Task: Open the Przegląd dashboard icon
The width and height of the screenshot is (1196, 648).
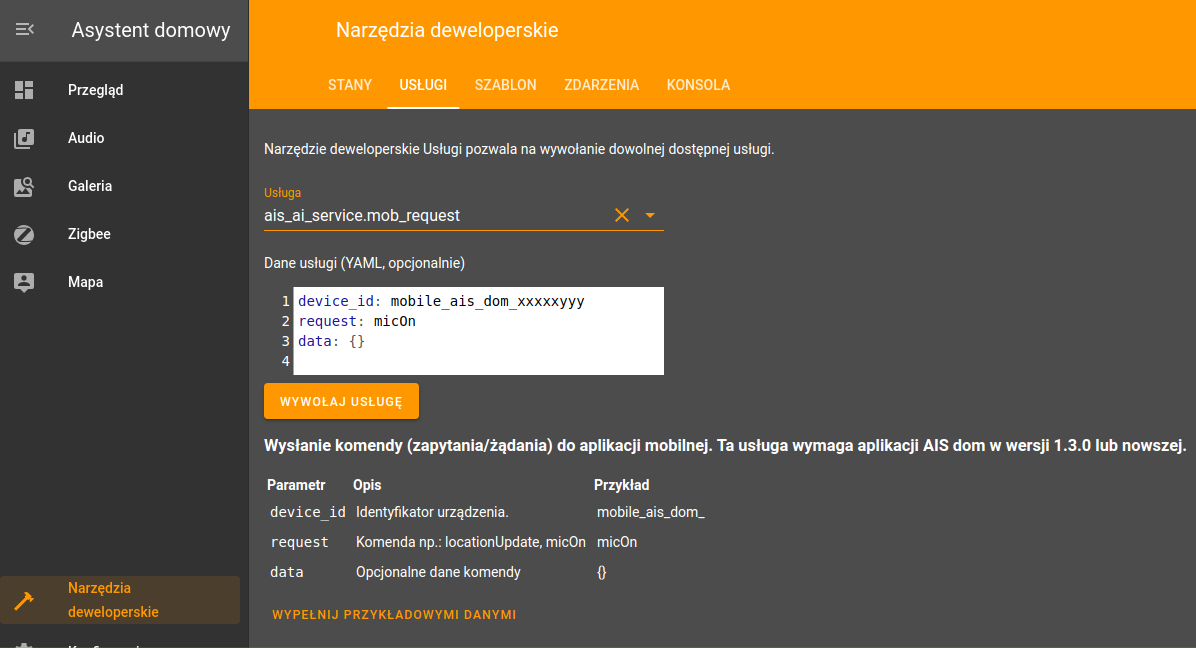Action: coord(24,90)
